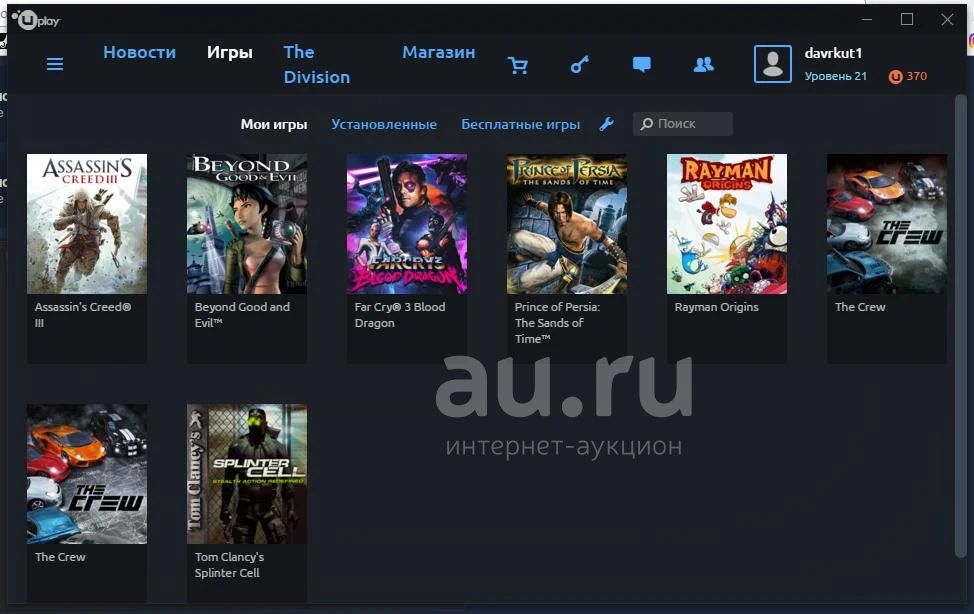Open The Division tab

point(317,65)
